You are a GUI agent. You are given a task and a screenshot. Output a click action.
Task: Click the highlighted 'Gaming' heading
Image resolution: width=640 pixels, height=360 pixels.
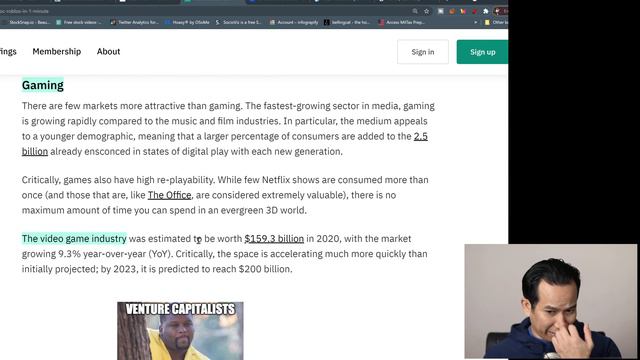coord(42,85)
